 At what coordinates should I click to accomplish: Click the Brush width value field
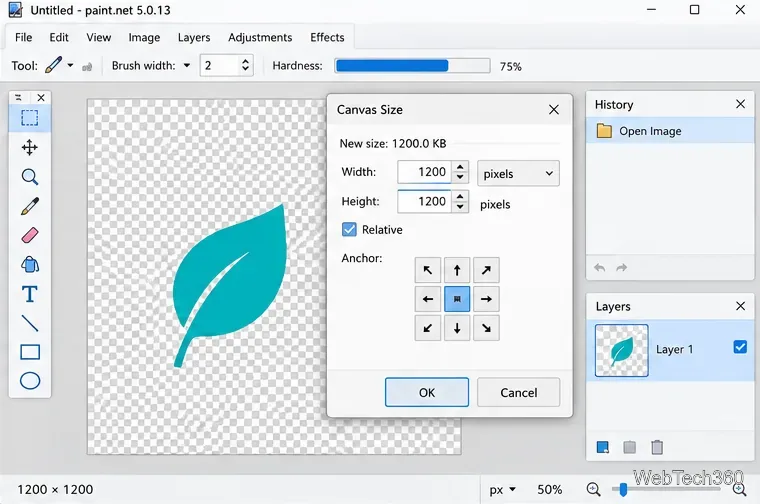[219, 65]
